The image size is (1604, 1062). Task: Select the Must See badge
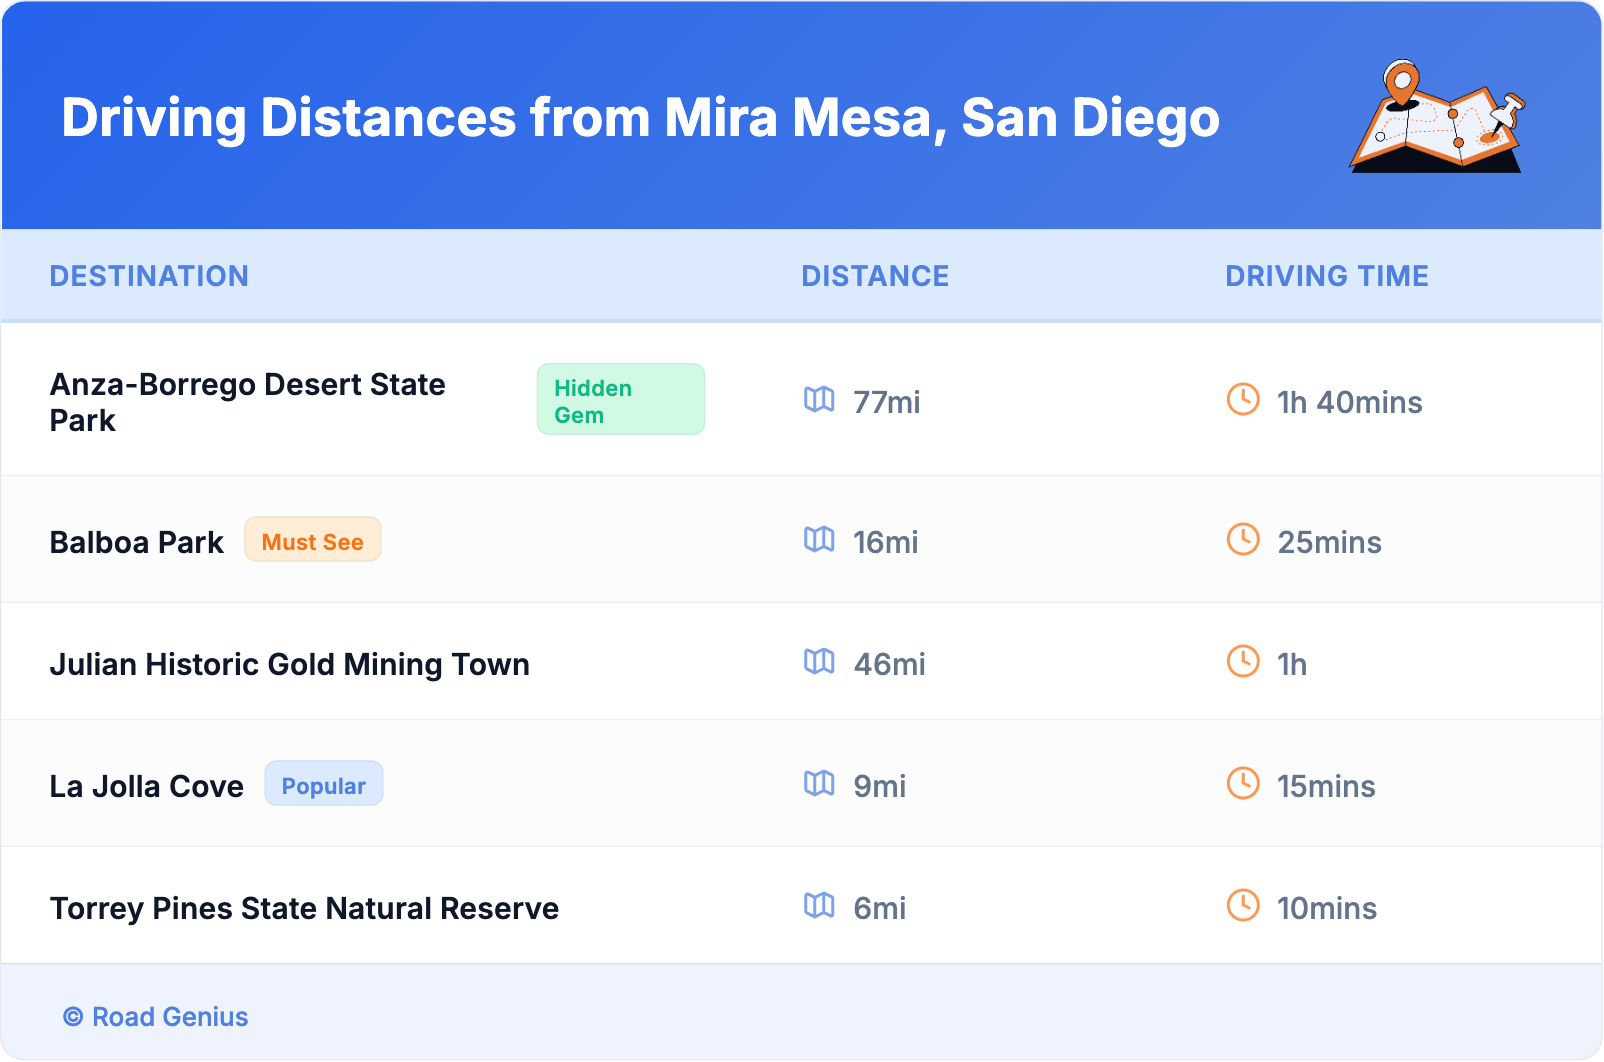pos(312,541)
